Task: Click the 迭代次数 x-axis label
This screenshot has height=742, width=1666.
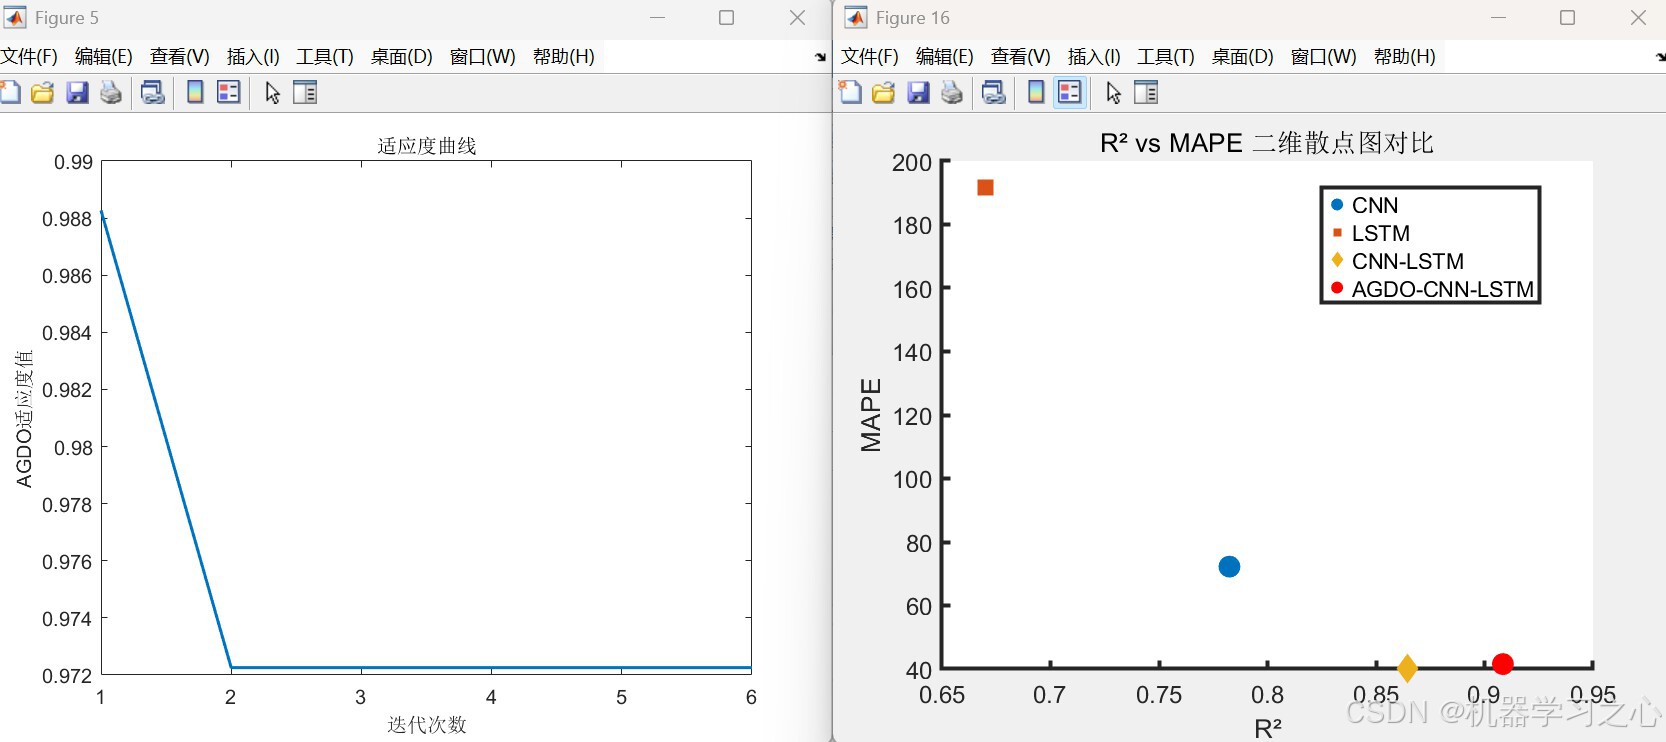Action: (427, 724)
